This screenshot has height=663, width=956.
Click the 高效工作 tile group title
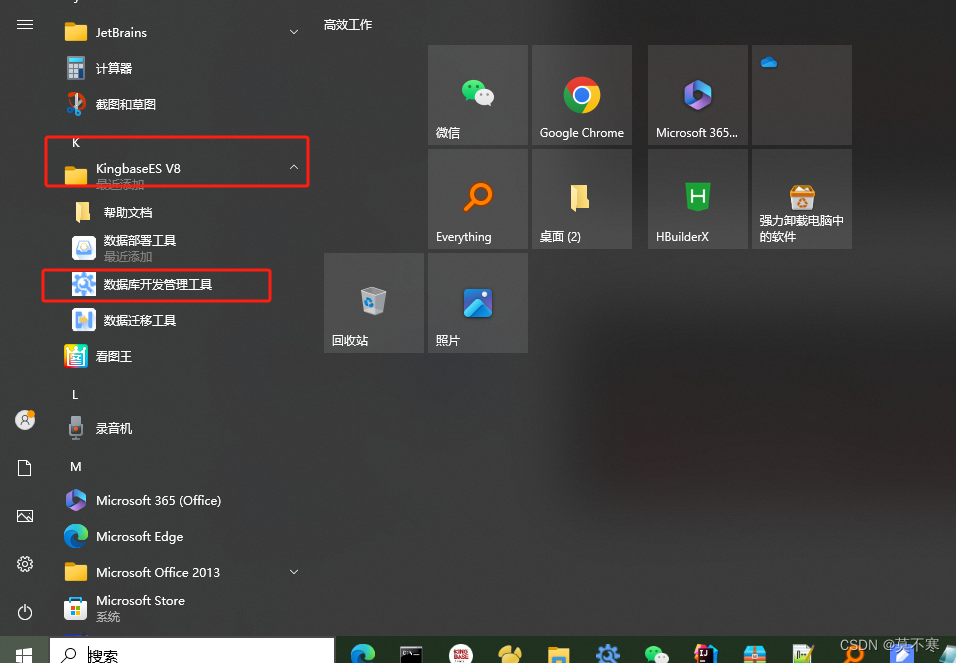pyautogui.click(x=348, y=24)
